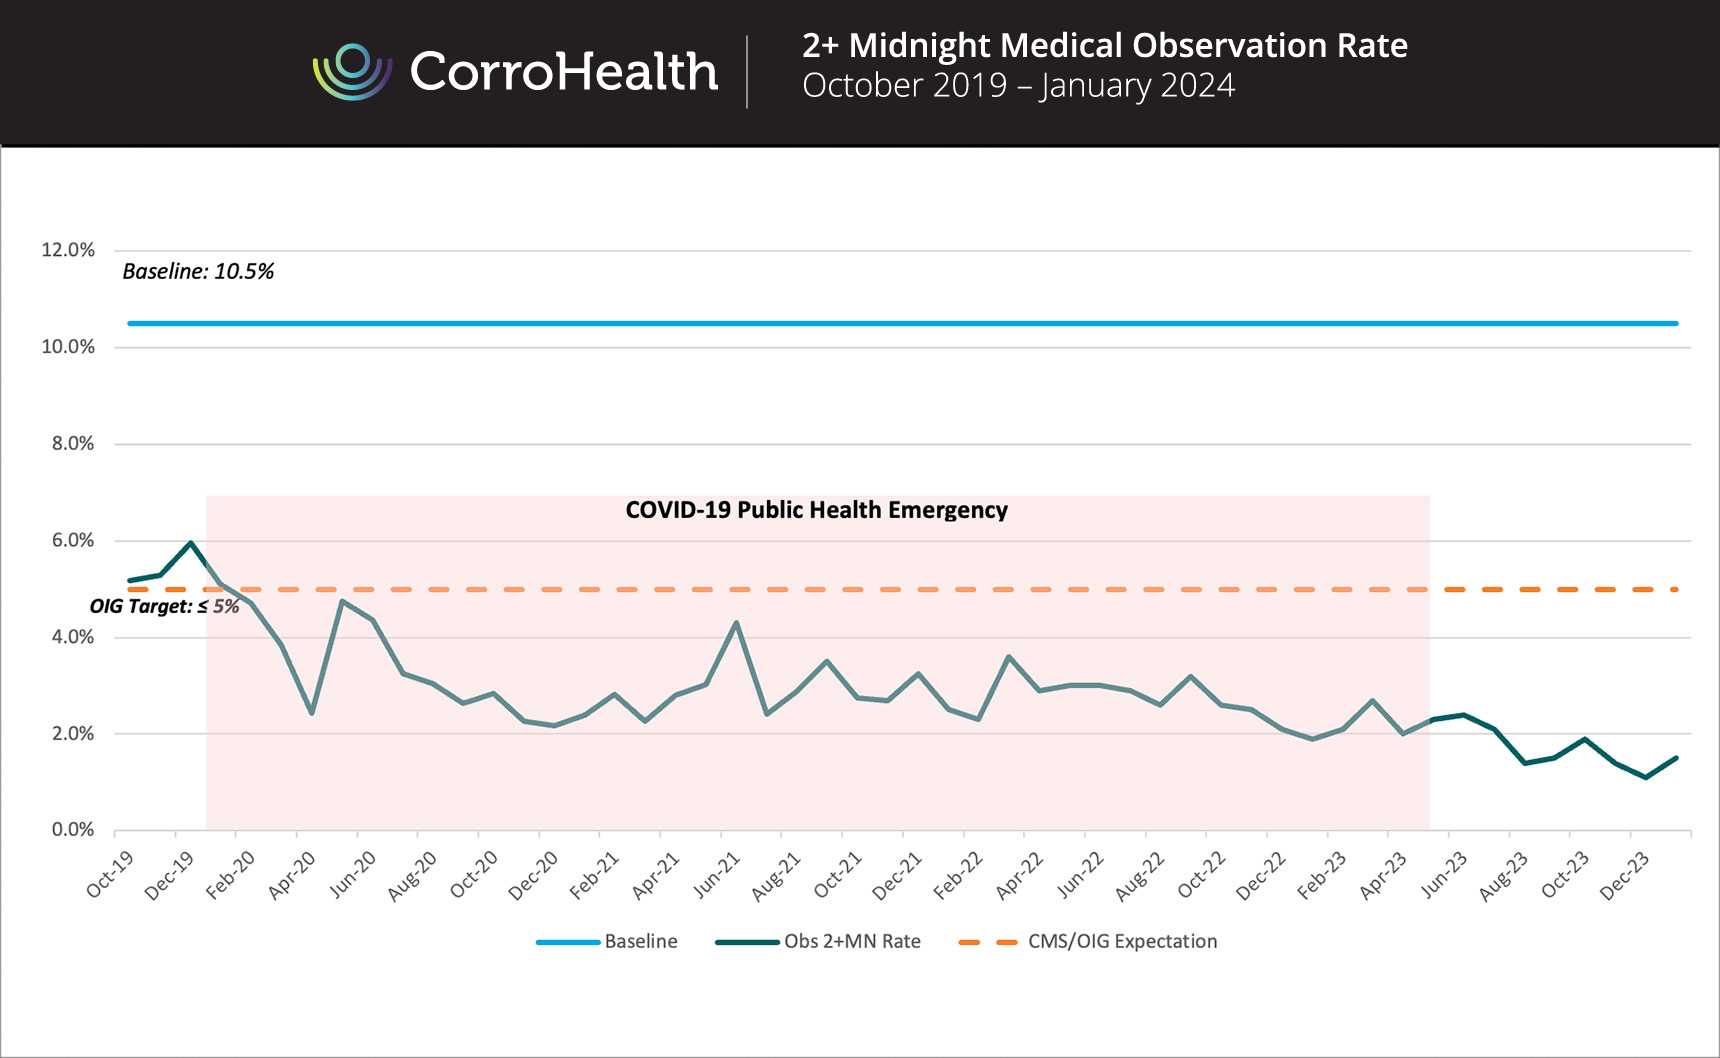
Task: Click the CorroHealth wordmark text
Action: [563, 72]
